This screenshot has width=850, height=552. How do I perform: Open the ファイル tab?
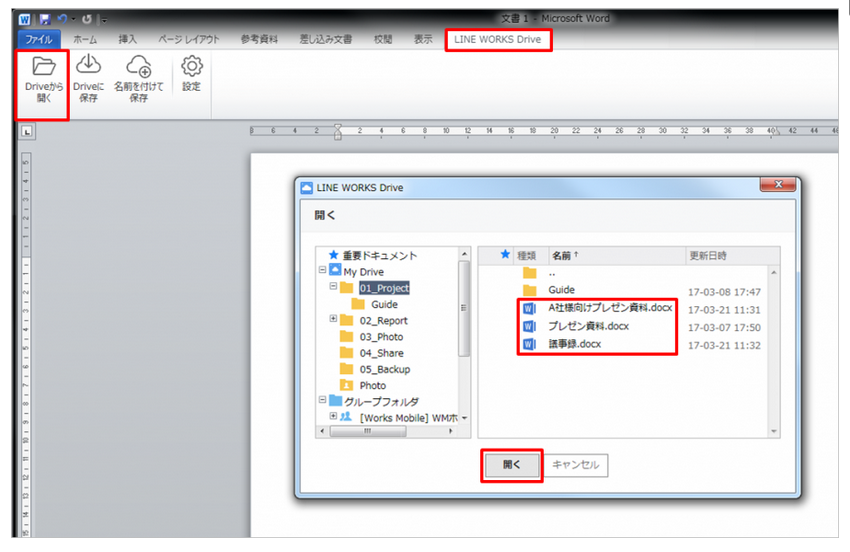pyautogui.click(x=39, y=39)
